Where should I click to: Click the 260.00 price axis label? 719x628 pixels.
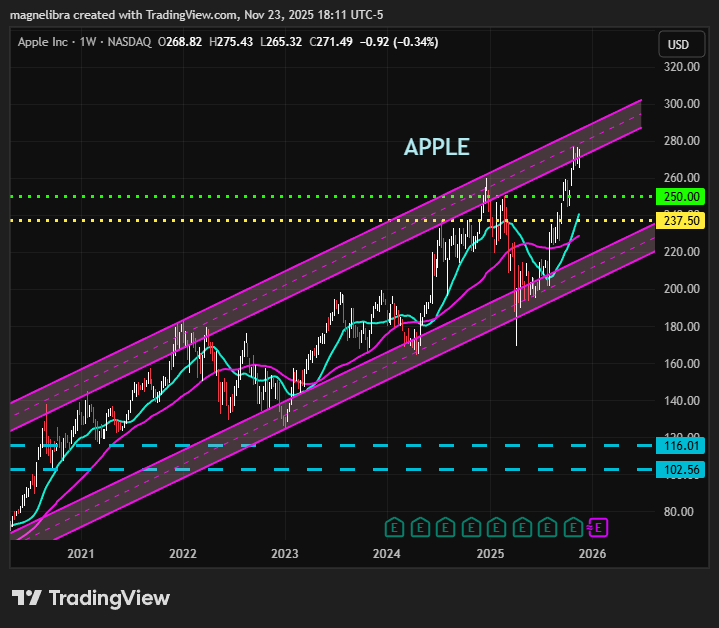click(x=682, y=178)
